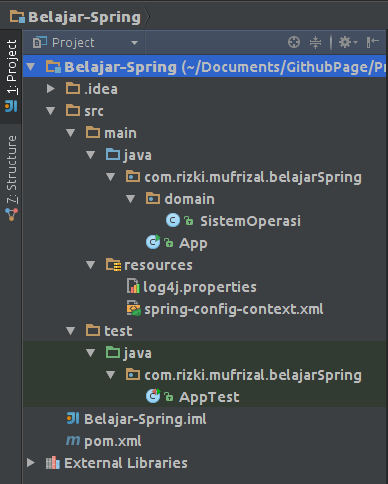Open the Project view dropdown arrow

pos(134,43)
